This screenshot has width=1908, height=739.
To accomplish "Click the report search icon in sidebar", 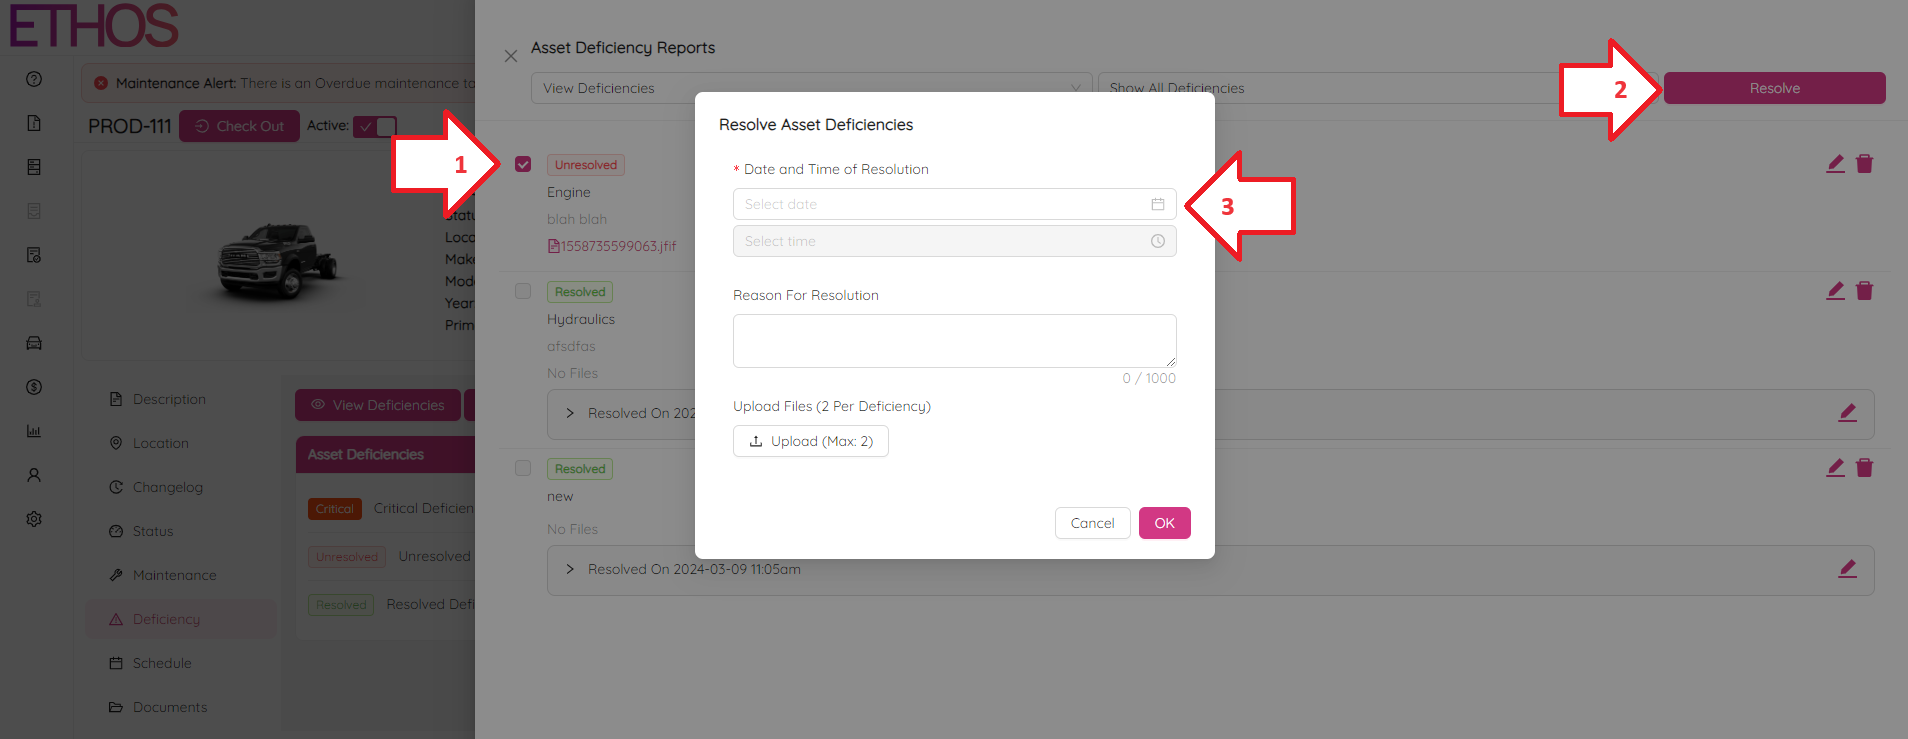I will [34, 255].
